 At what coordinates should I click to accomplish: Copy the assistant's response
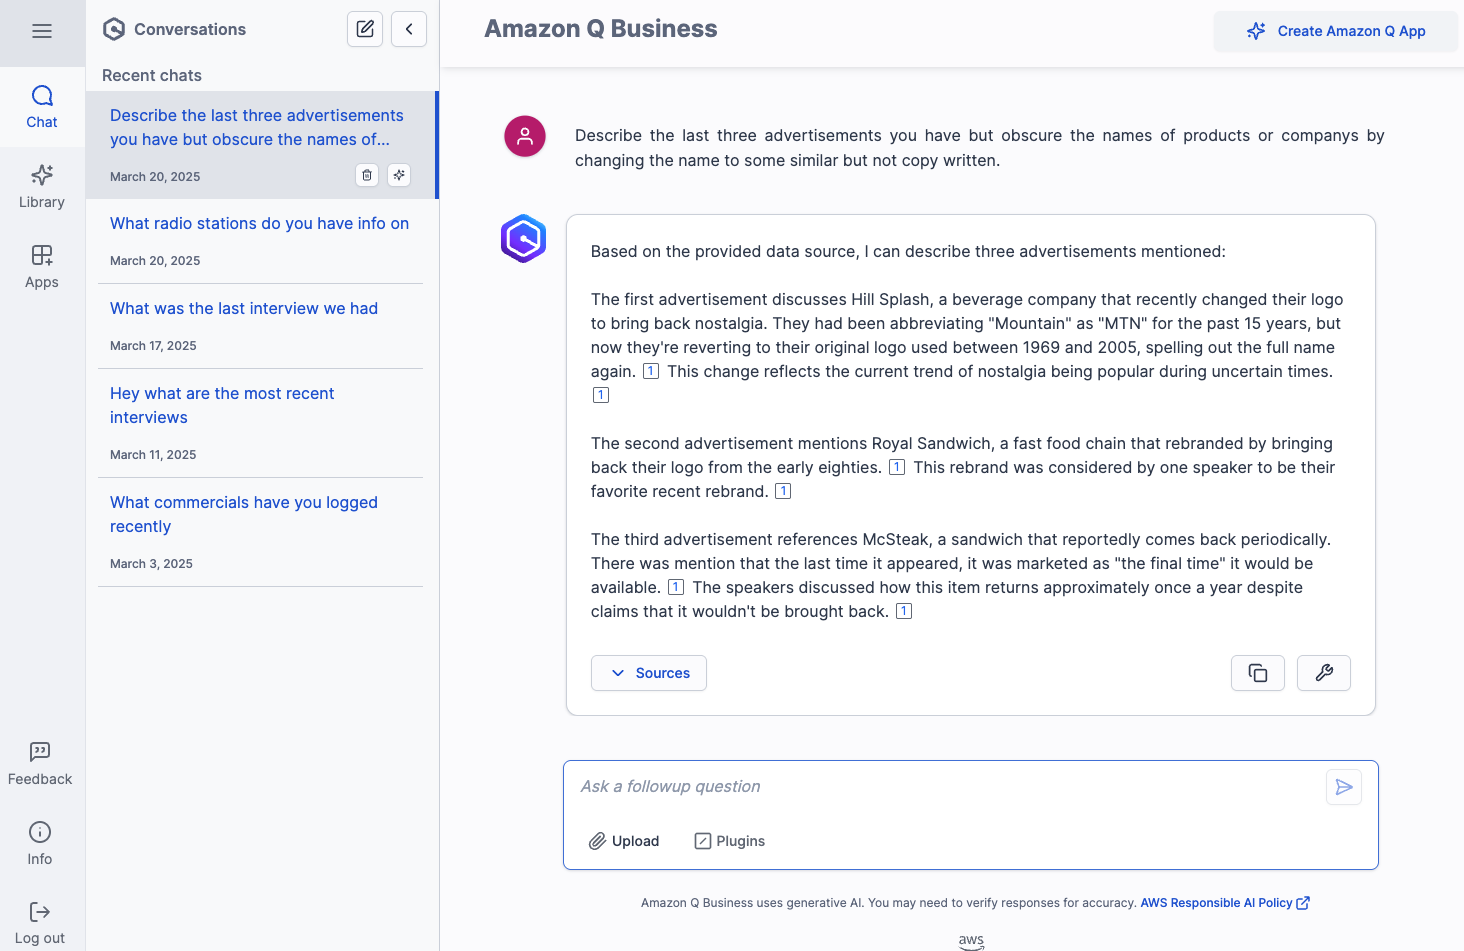(1258, 673)
